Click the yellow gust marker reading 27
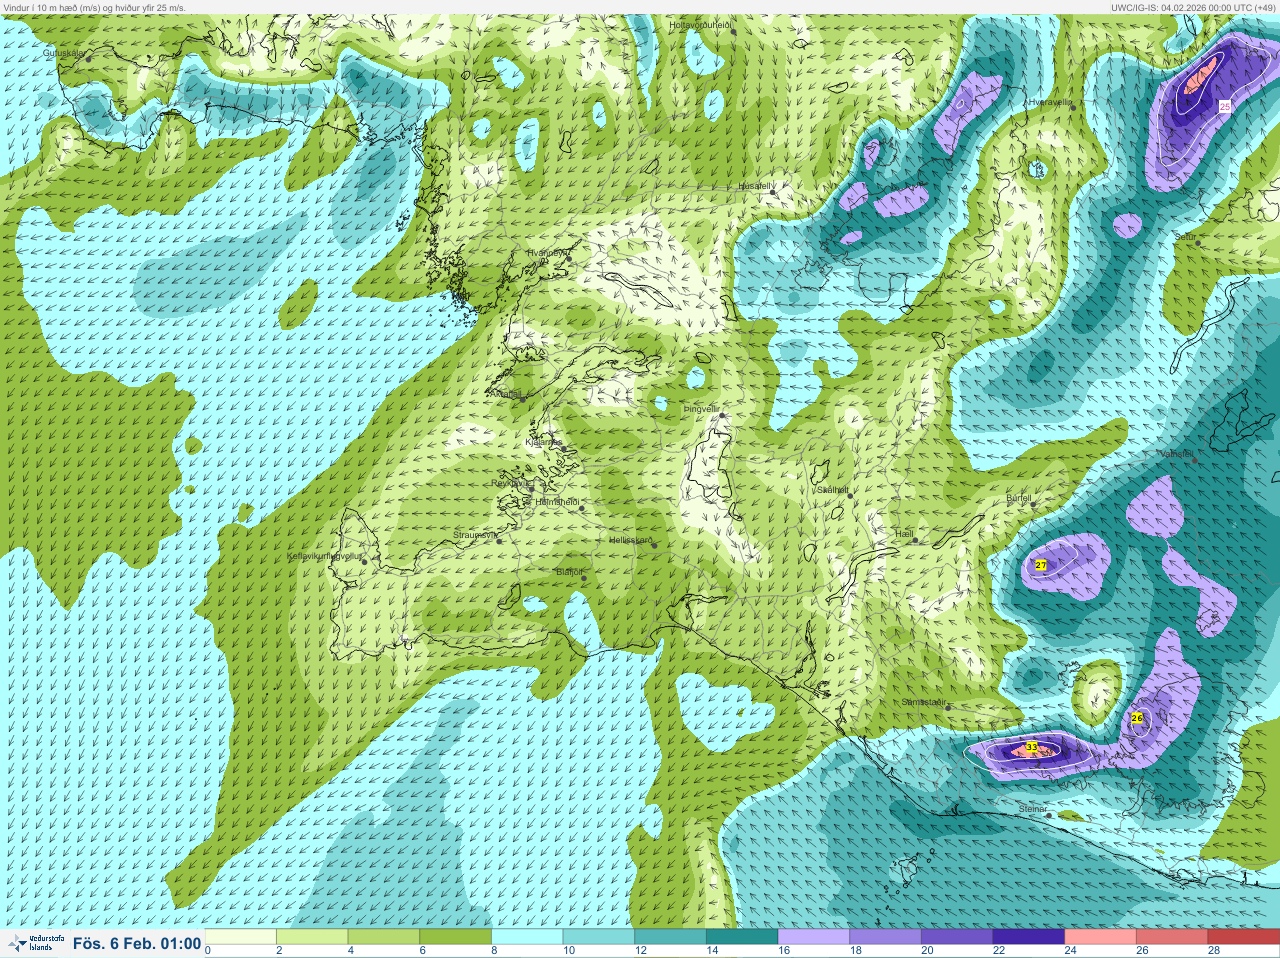1280x958 pixels. 1041,565
